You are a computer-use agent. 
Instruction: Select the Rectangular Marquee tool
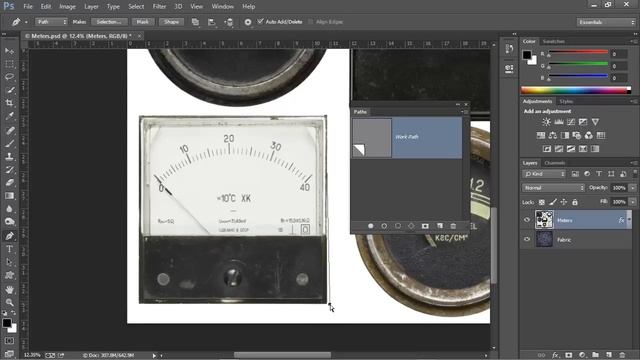(x=9, y=64)
